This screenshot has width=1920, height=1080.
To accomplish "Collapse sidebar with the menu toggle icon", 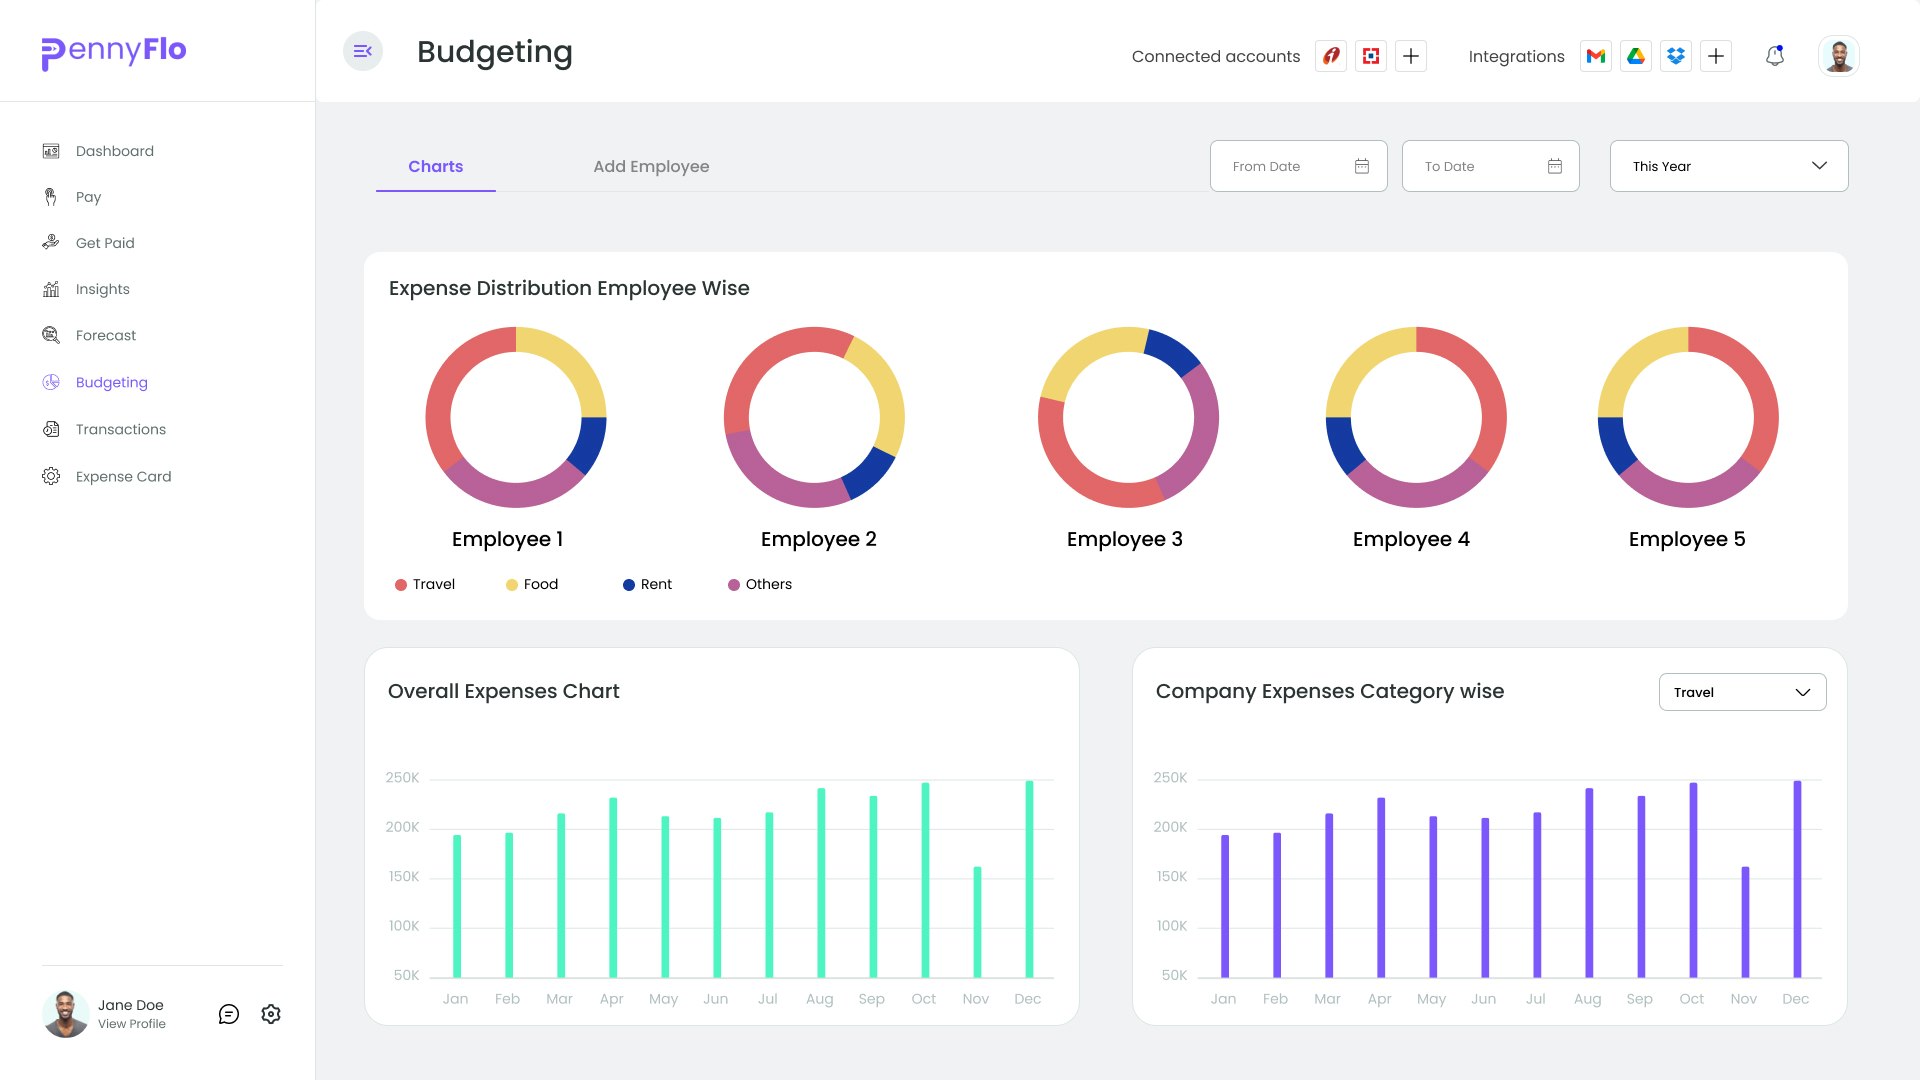I will 363,51.
